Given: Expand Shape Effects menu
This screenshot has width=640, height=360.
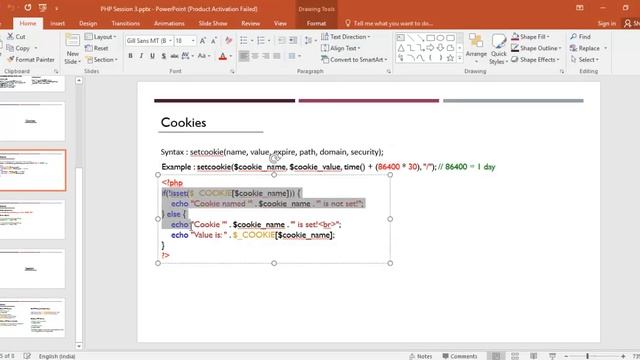Looking at the screenshot, I should (536, 60).
